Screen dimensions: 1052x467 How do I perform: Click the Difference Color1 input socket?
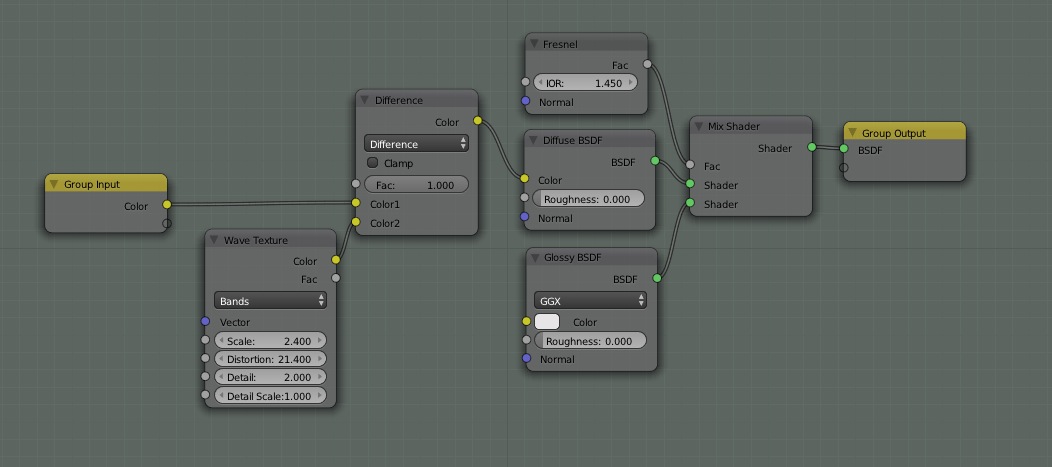coord(356,203)
